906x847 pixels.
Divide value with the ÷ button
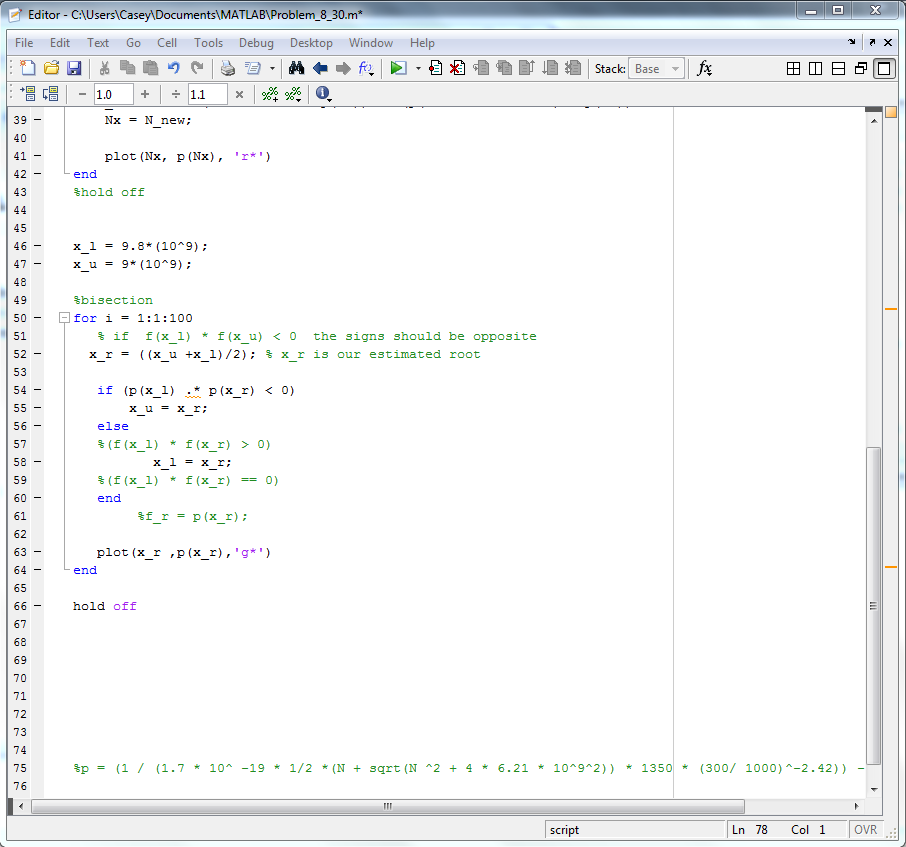pos(176,94)
